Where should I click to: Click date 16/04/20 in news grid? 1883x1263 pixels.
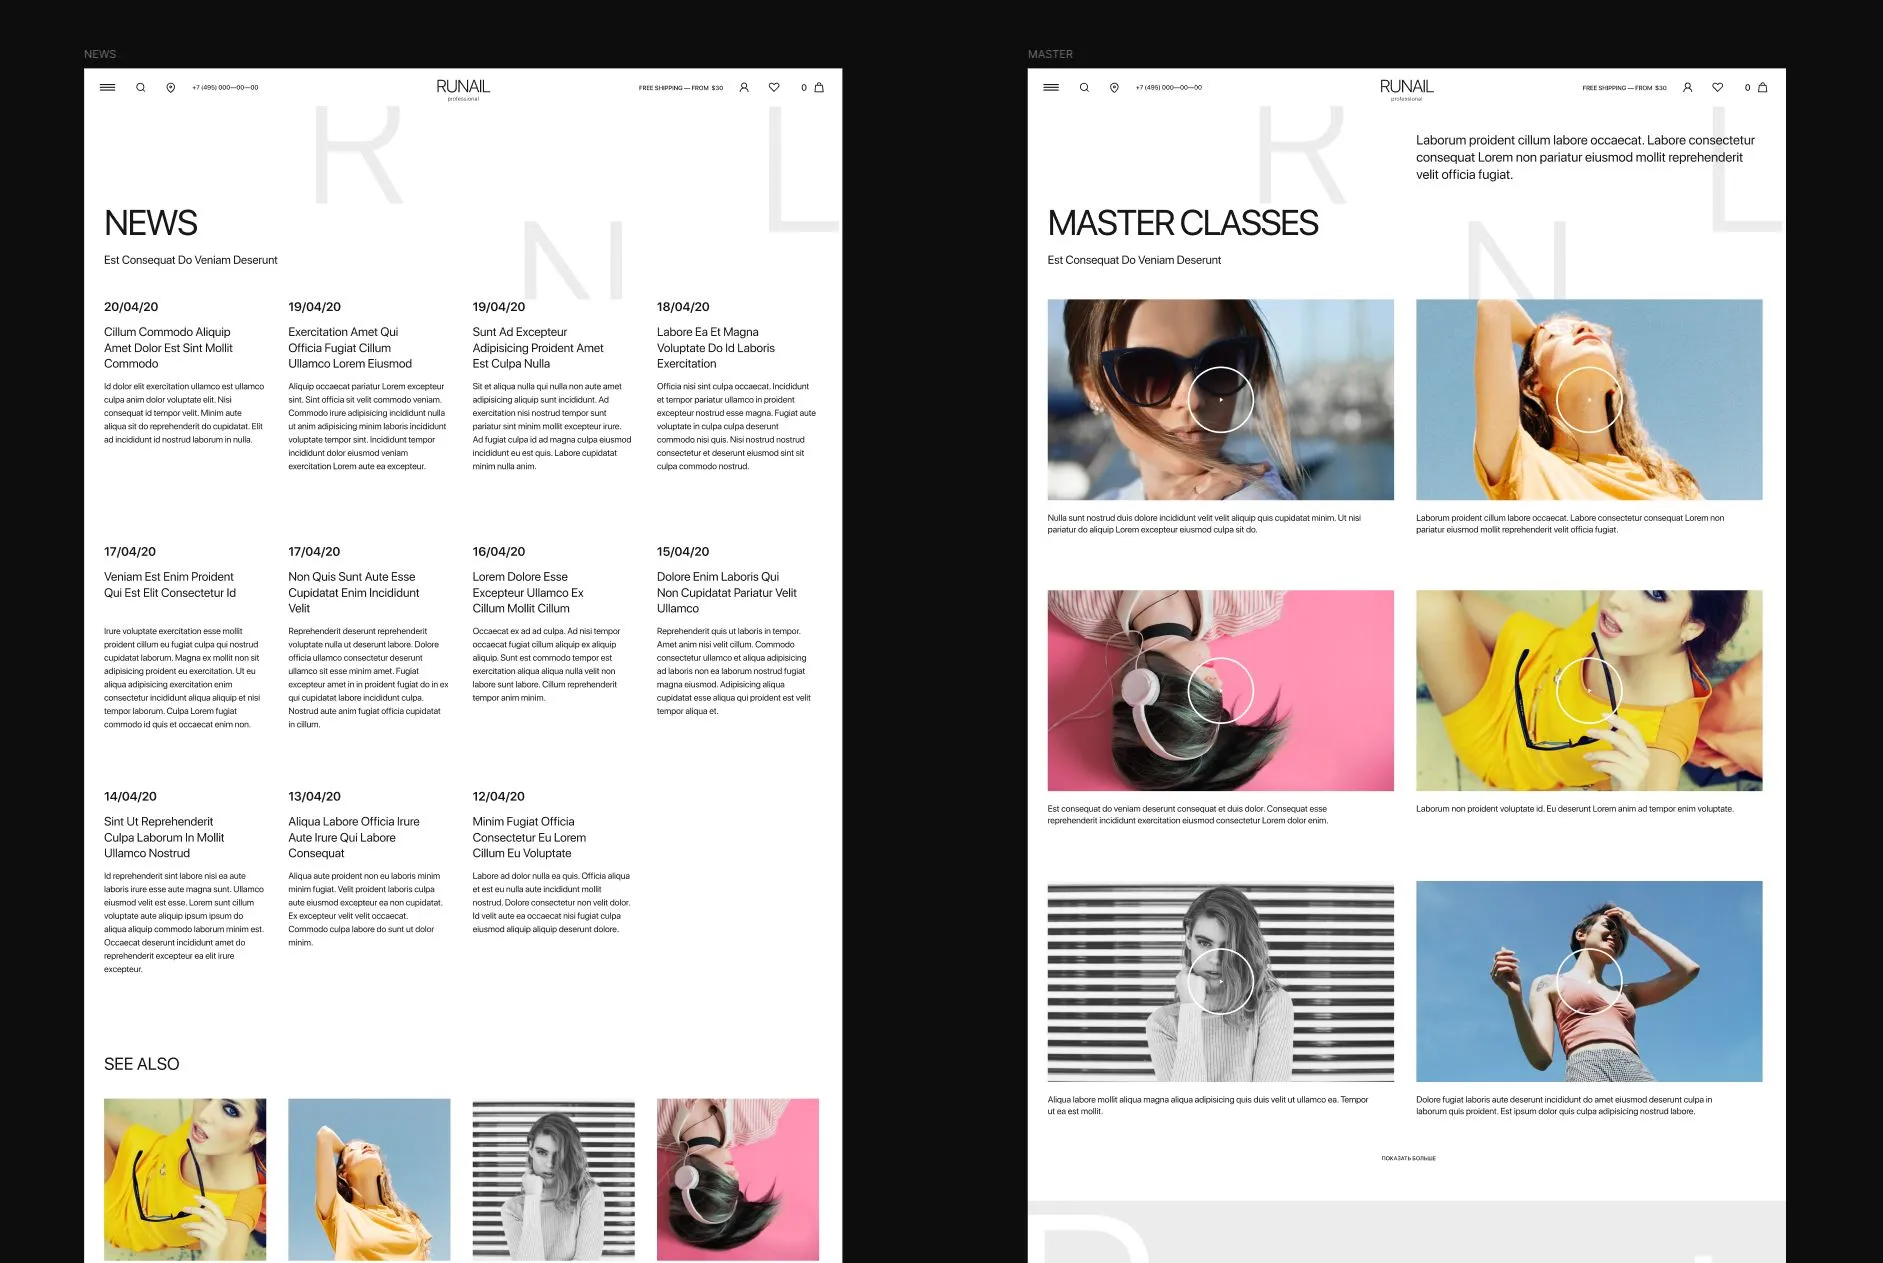(498, 552)
